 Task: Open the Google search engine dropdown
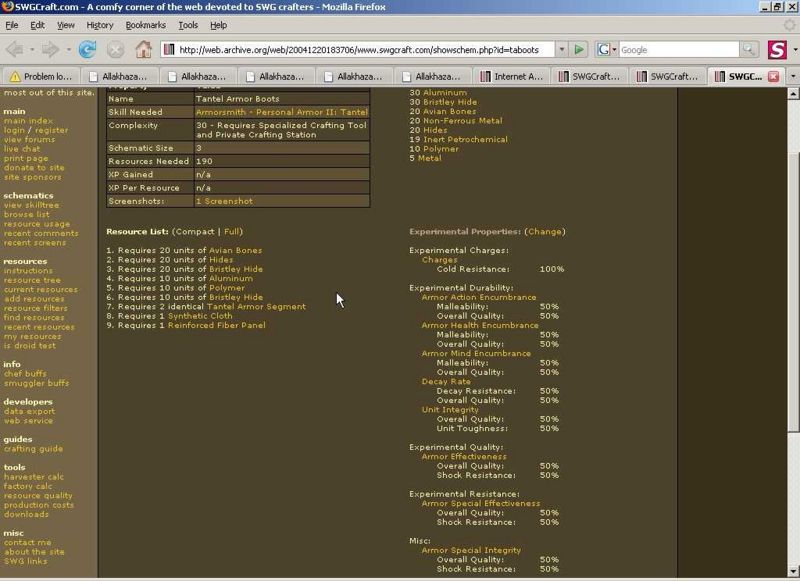[x=608, y=49]
